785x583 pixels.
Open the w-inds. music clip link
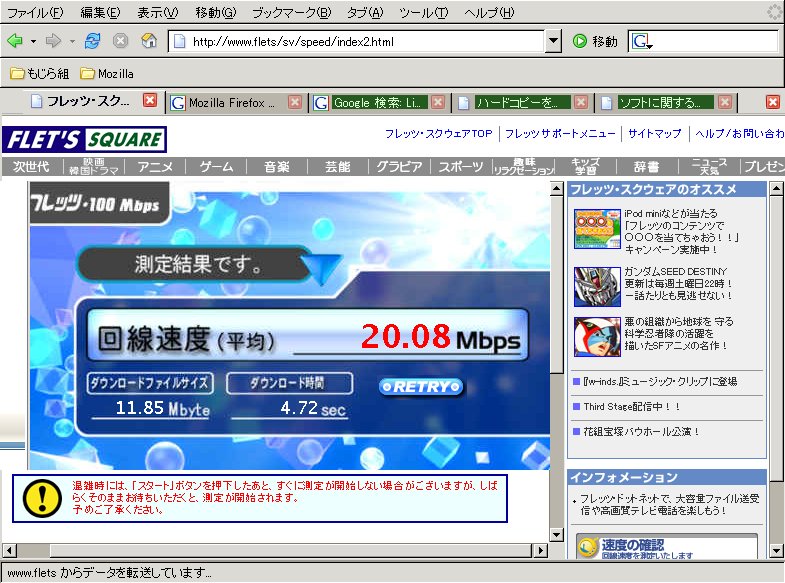(660, 381)
